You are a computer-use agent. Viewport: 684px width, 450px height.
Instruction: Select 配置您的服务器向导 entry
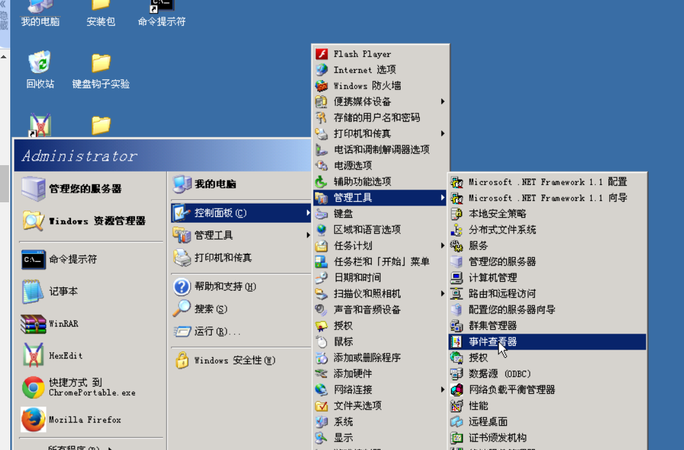coord(547,310)
